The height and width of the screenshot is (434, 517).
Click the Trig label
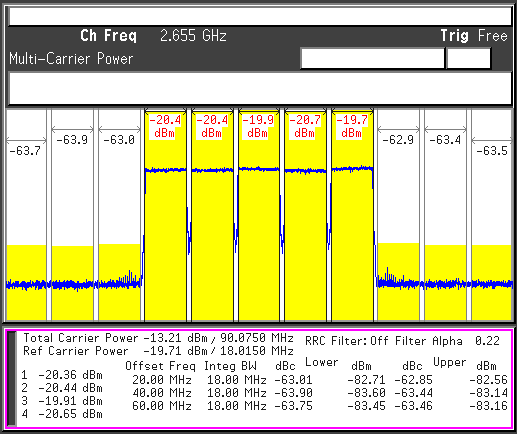[x=455, y=36]
